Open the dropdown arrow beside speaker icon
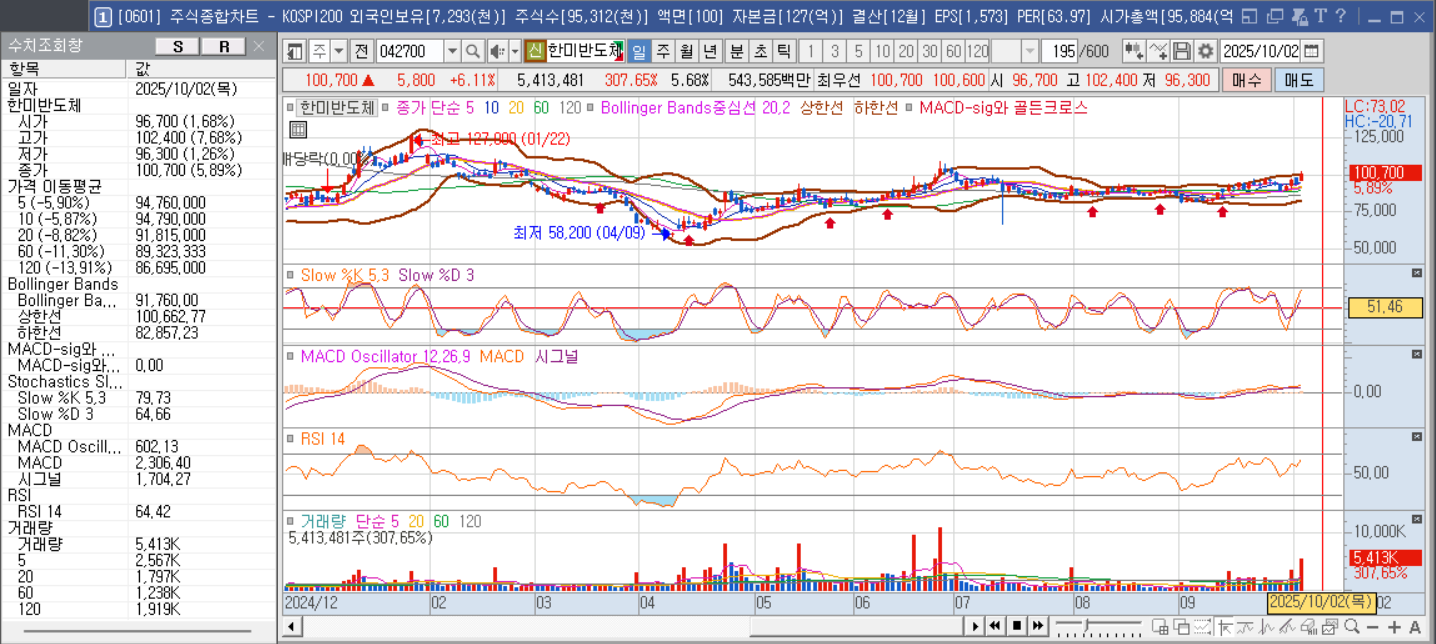 click(x=515, y=52)
